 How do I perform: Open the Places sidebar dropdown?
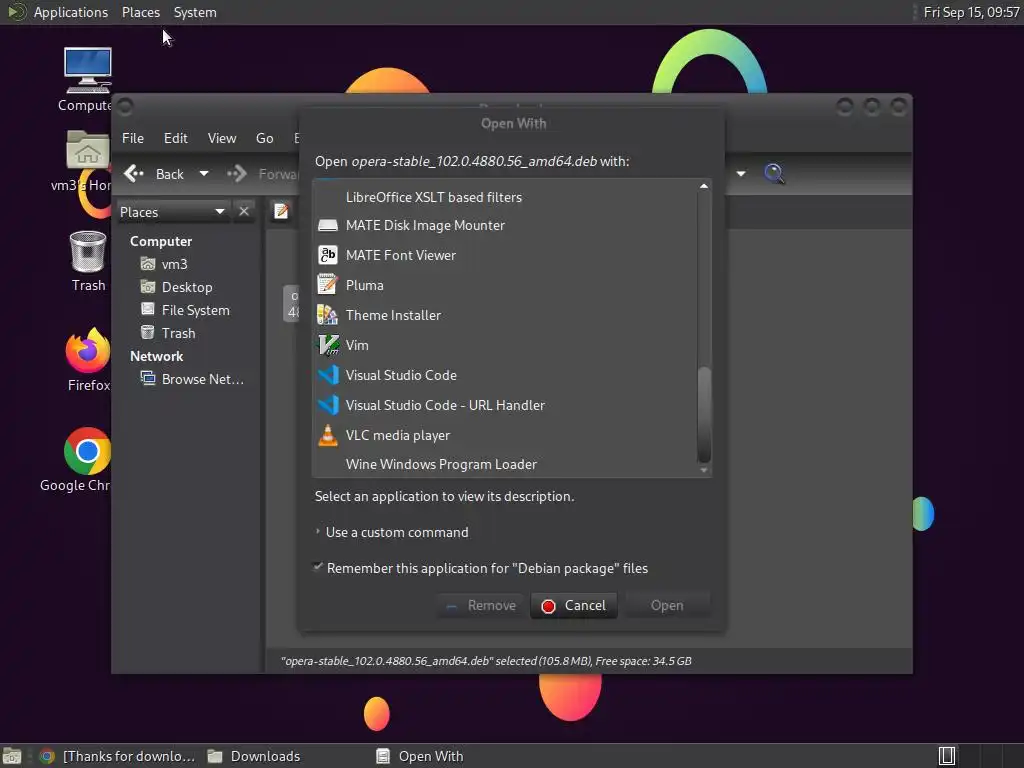[219, 212]
